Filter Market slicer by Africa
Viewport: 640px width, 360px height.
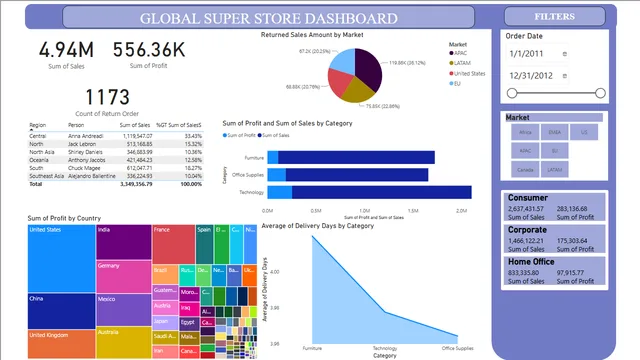point(525,132)
